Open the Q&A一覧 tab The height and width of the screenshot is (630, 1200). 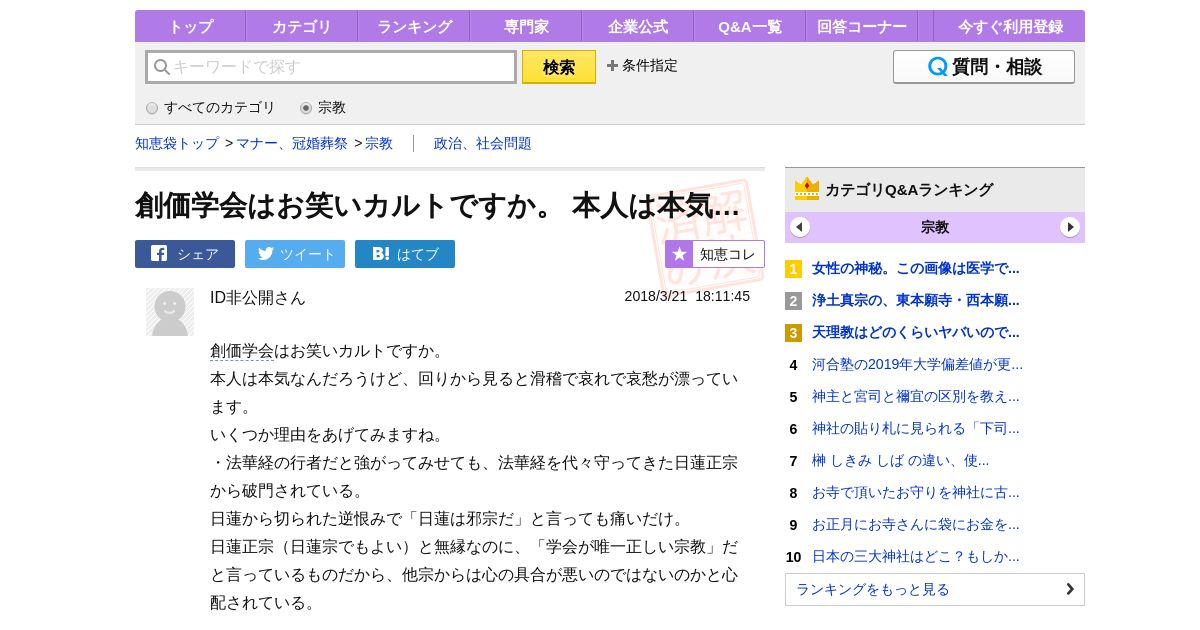[749, 26]
